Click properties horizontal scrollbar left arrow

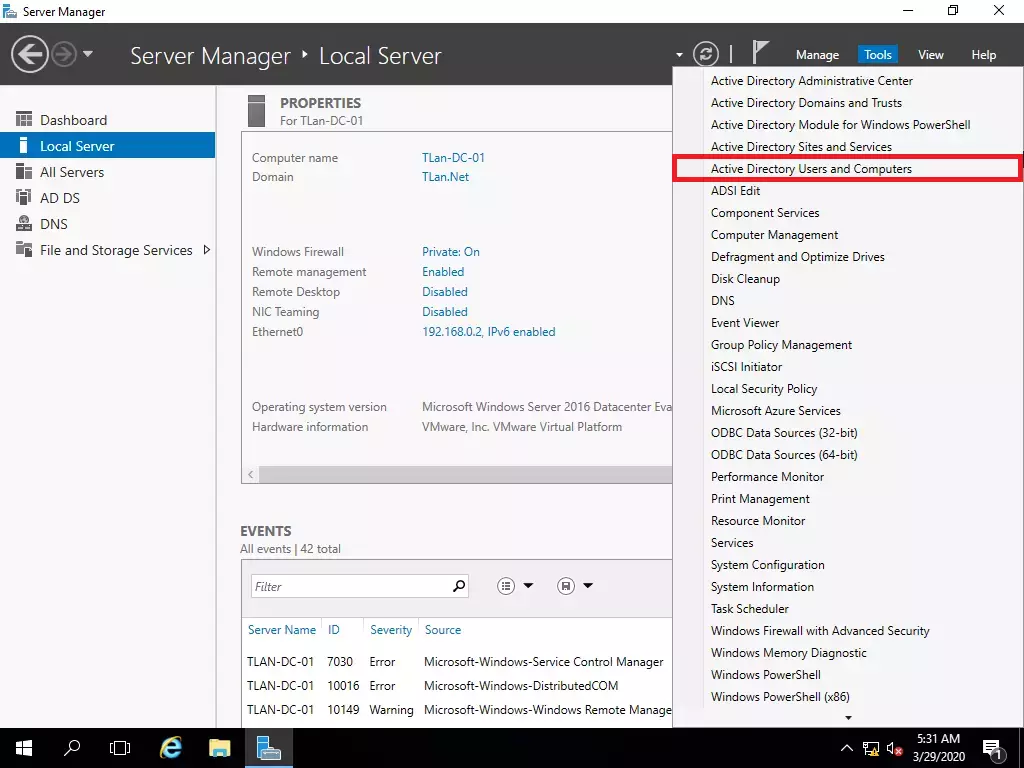[x=251, y=475]
